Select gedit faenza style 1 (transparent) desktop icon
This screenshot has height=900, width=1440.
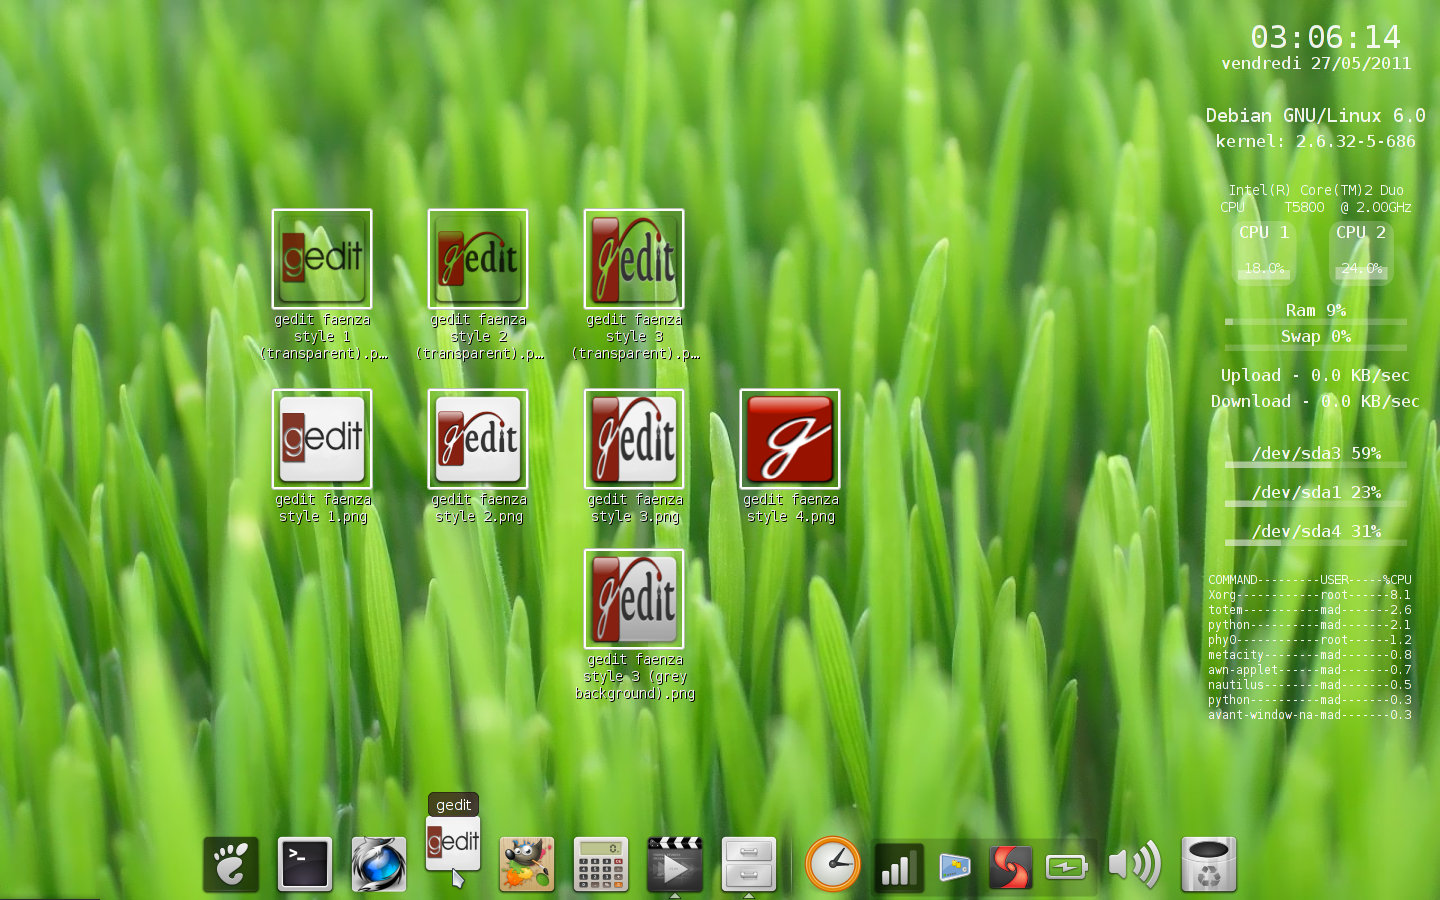coord(322,259)
